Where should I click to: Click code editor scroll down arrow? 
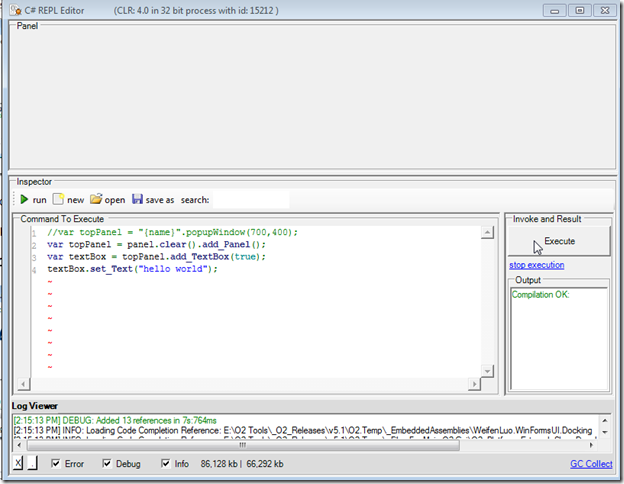click(487, 371)
